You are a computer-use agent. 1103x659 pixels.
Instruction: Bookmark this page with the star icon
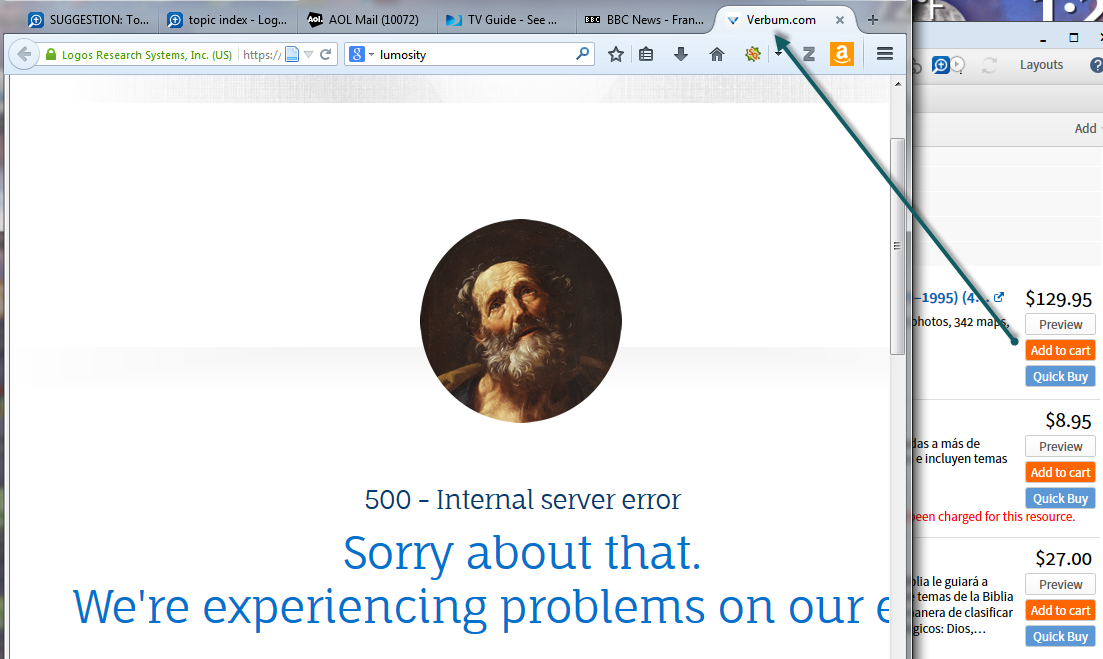616,54
